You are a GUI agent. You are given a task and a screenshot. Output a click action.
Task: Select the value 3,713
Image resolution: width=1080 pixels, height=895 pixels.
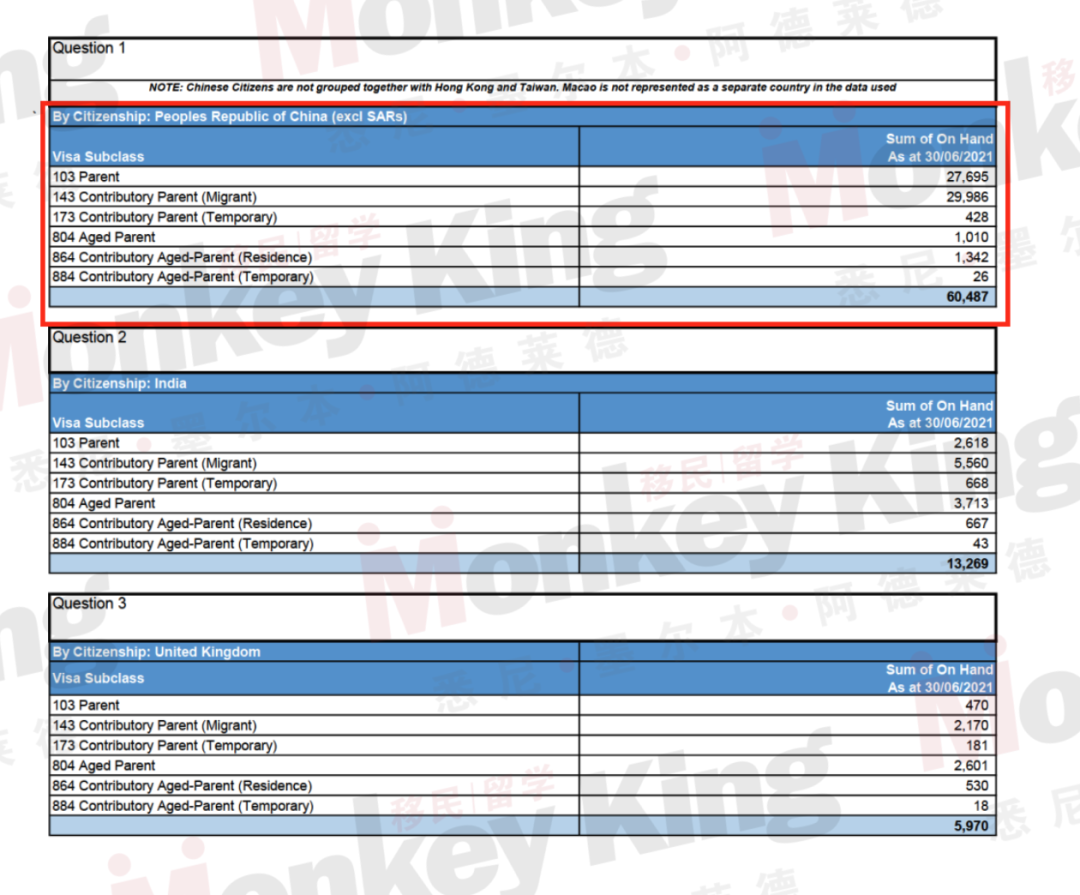[971, 503]
